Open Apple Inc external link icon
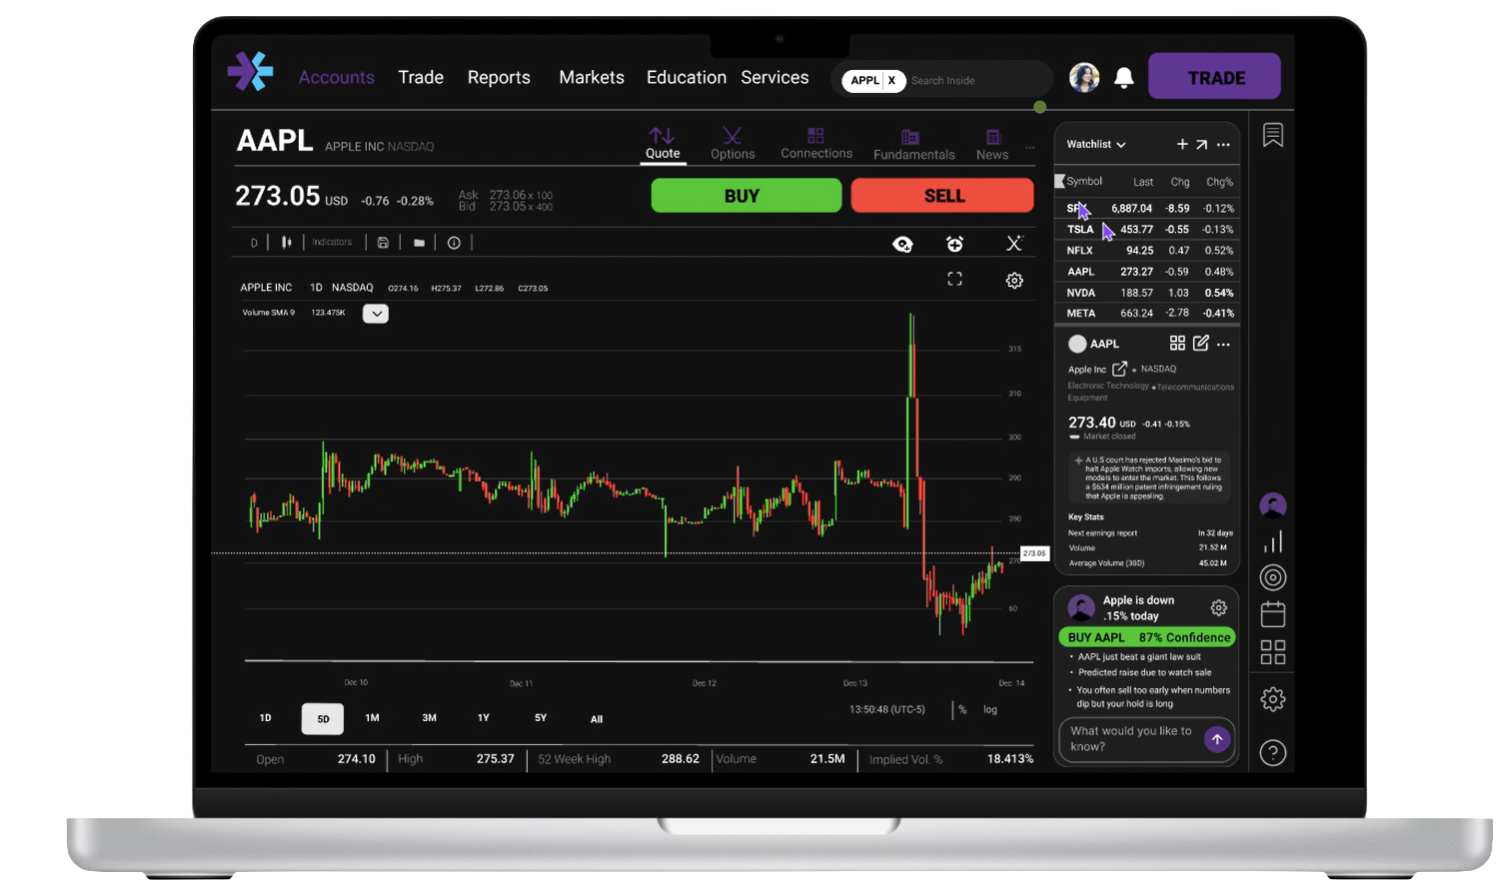 click(x=1120, y=368)
